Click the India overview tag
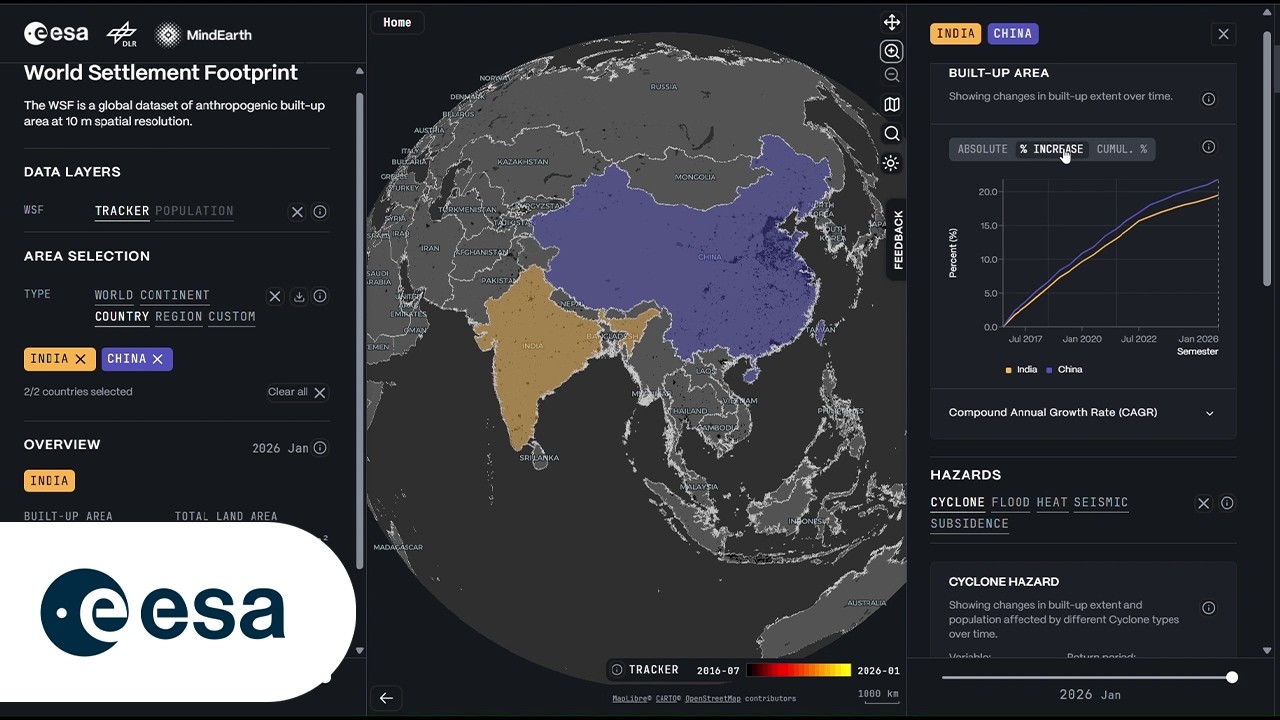 (x=49, y=481)
